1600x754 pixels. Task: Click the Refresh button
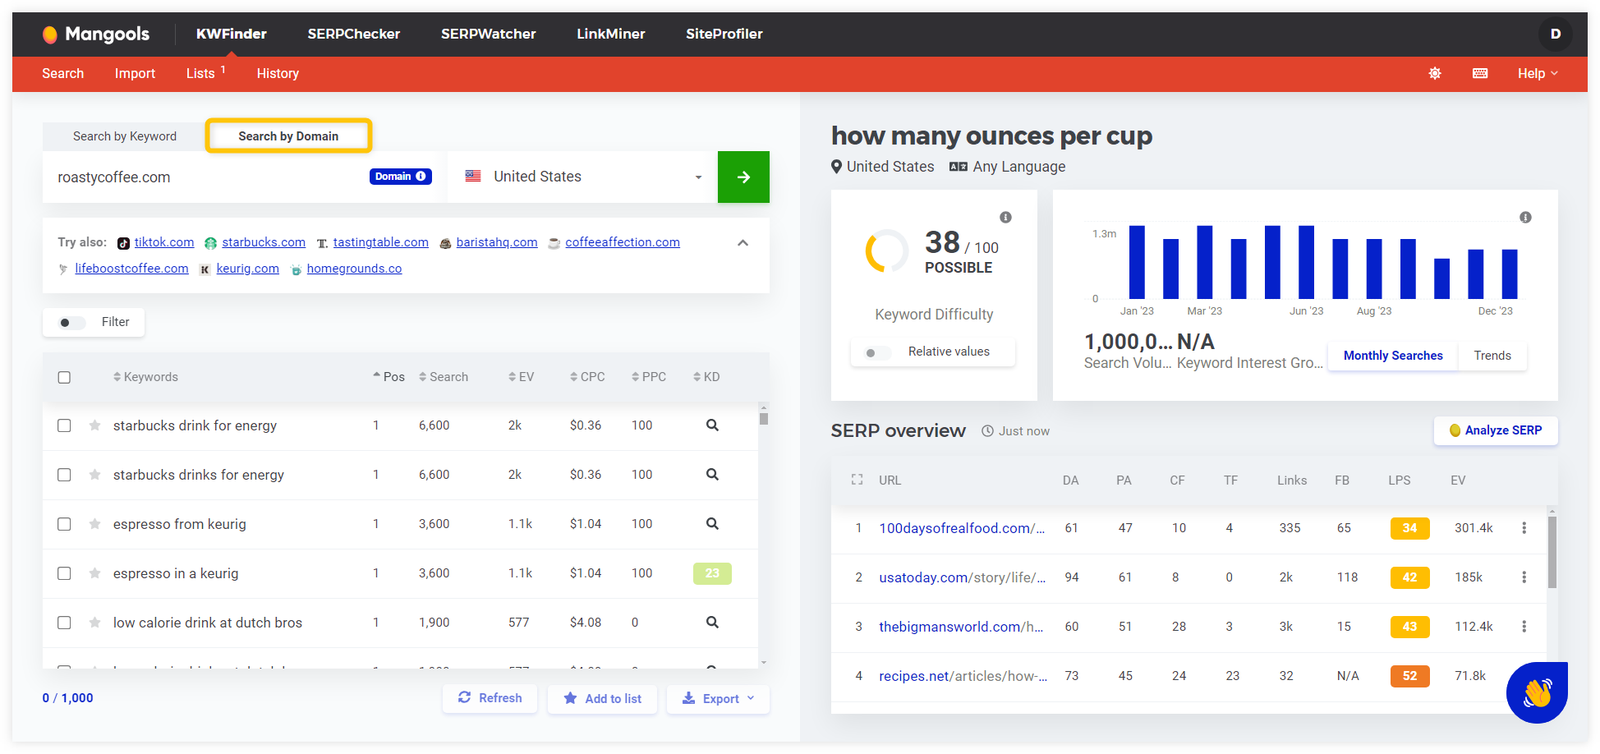[x=490, y=698]
